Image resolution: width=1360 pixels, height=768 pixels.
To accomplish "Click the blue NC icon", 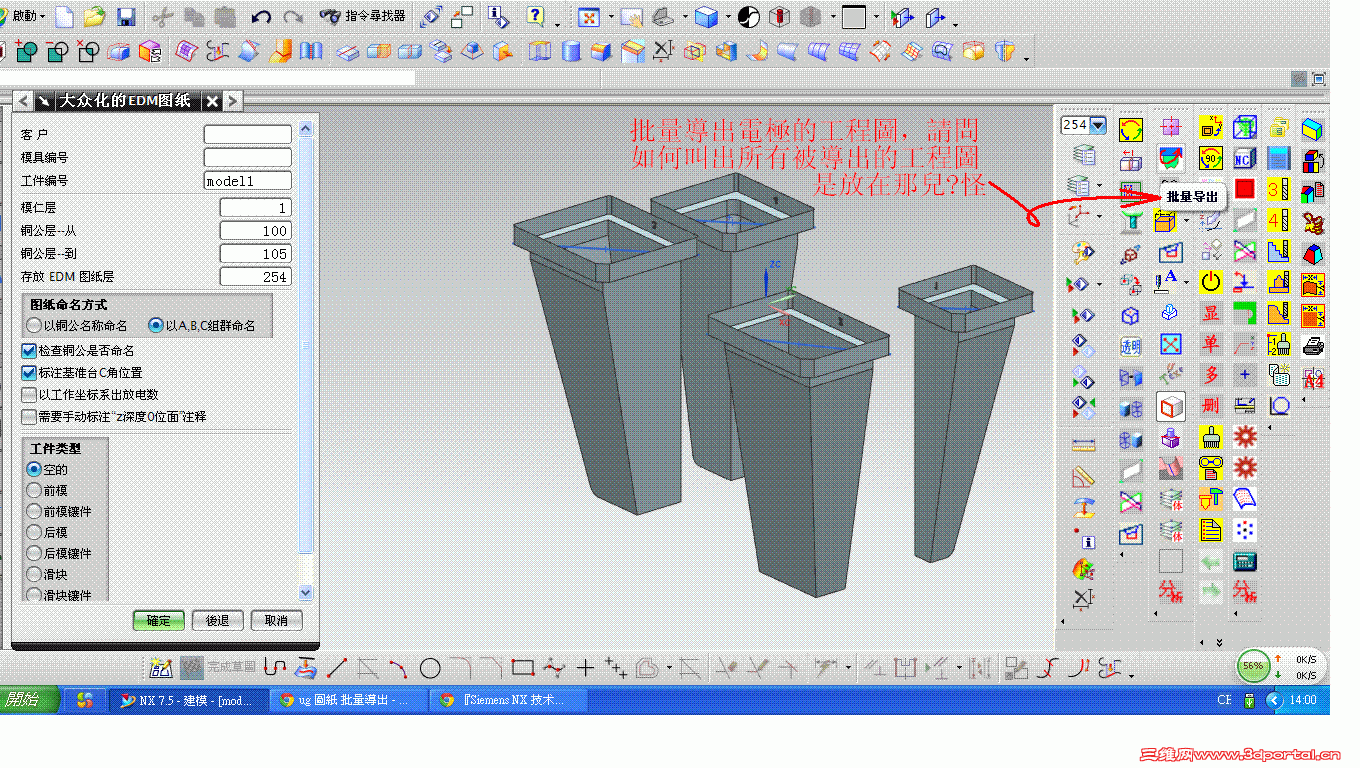I will tap(1245, 158).
